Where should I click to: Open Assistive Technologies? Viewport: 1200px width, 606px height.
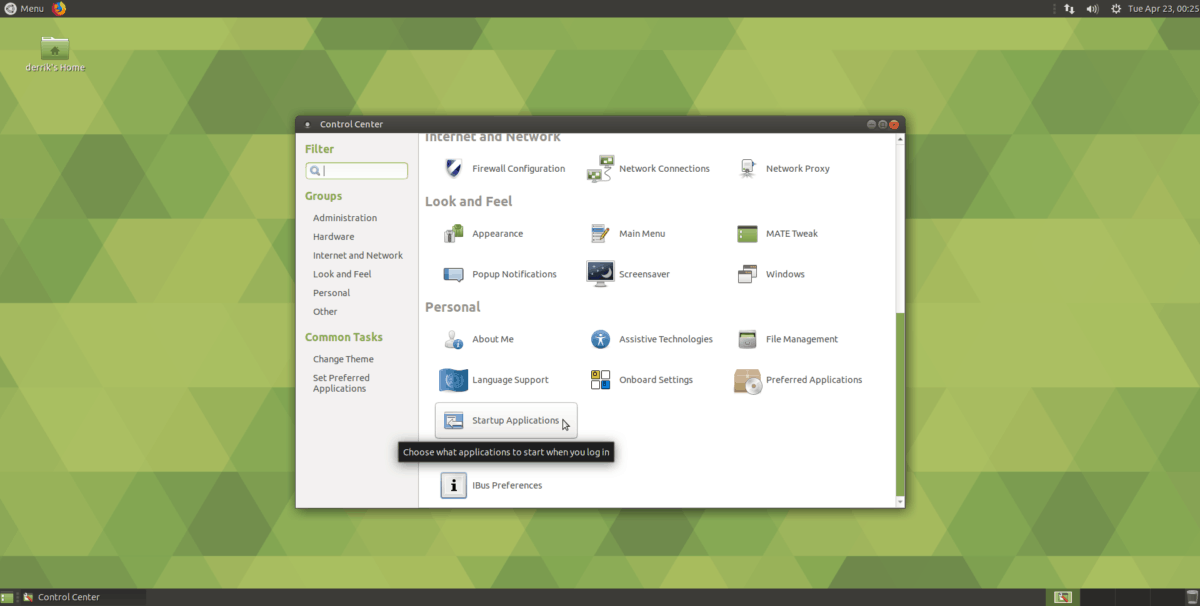point(651,340)
